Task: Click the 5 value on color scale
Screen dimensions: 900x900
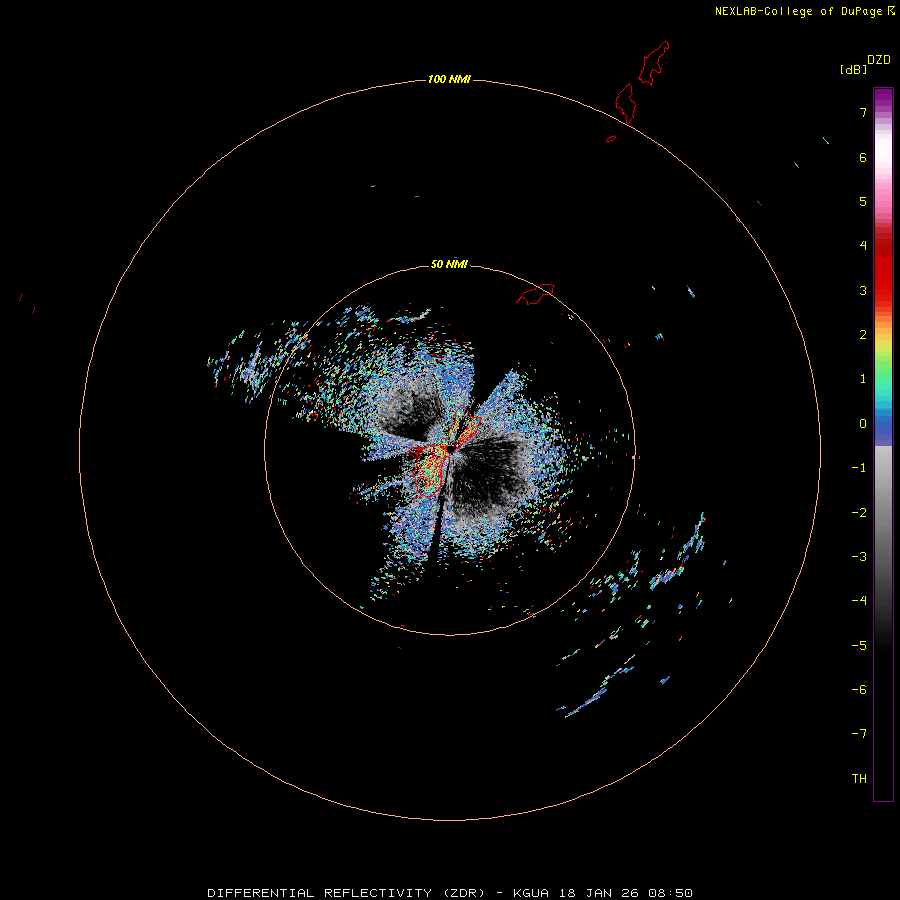Action: [863, 201]
